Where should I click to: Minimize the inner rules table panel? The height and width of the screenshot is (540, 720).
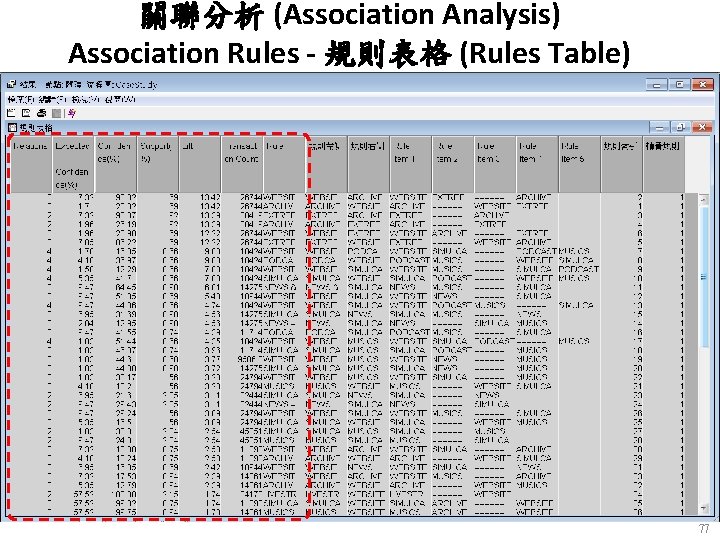659,127
